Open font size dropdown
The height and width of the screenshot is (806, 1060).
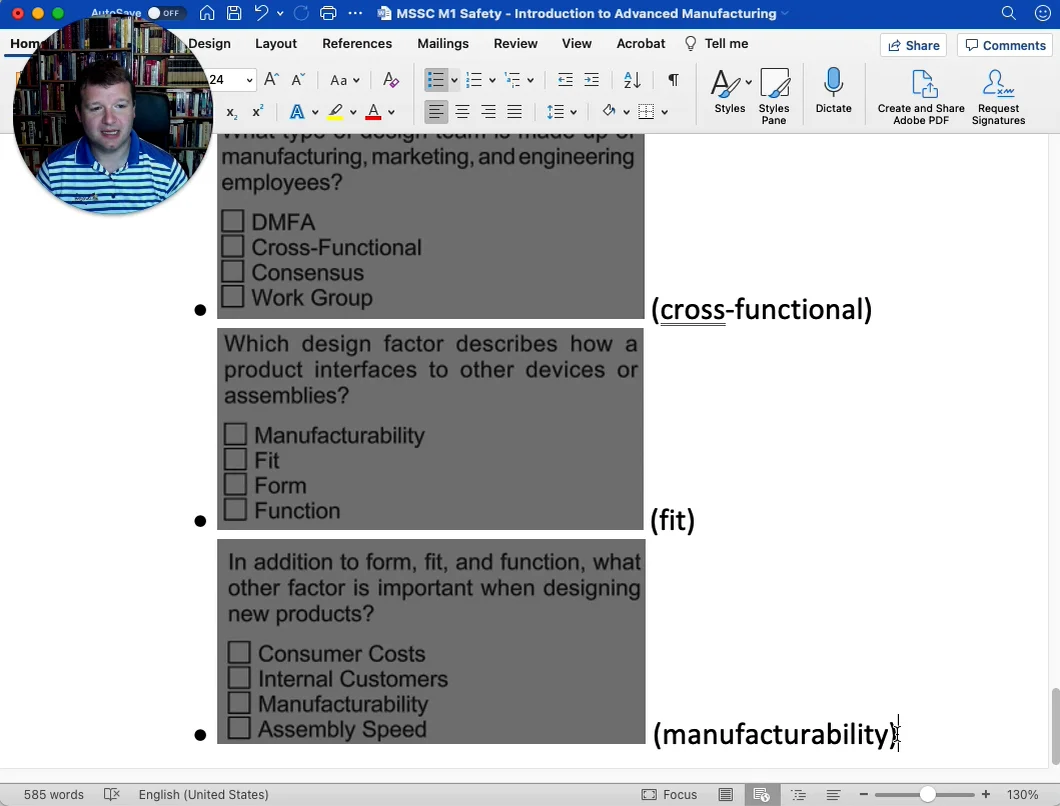click(249, 80)
